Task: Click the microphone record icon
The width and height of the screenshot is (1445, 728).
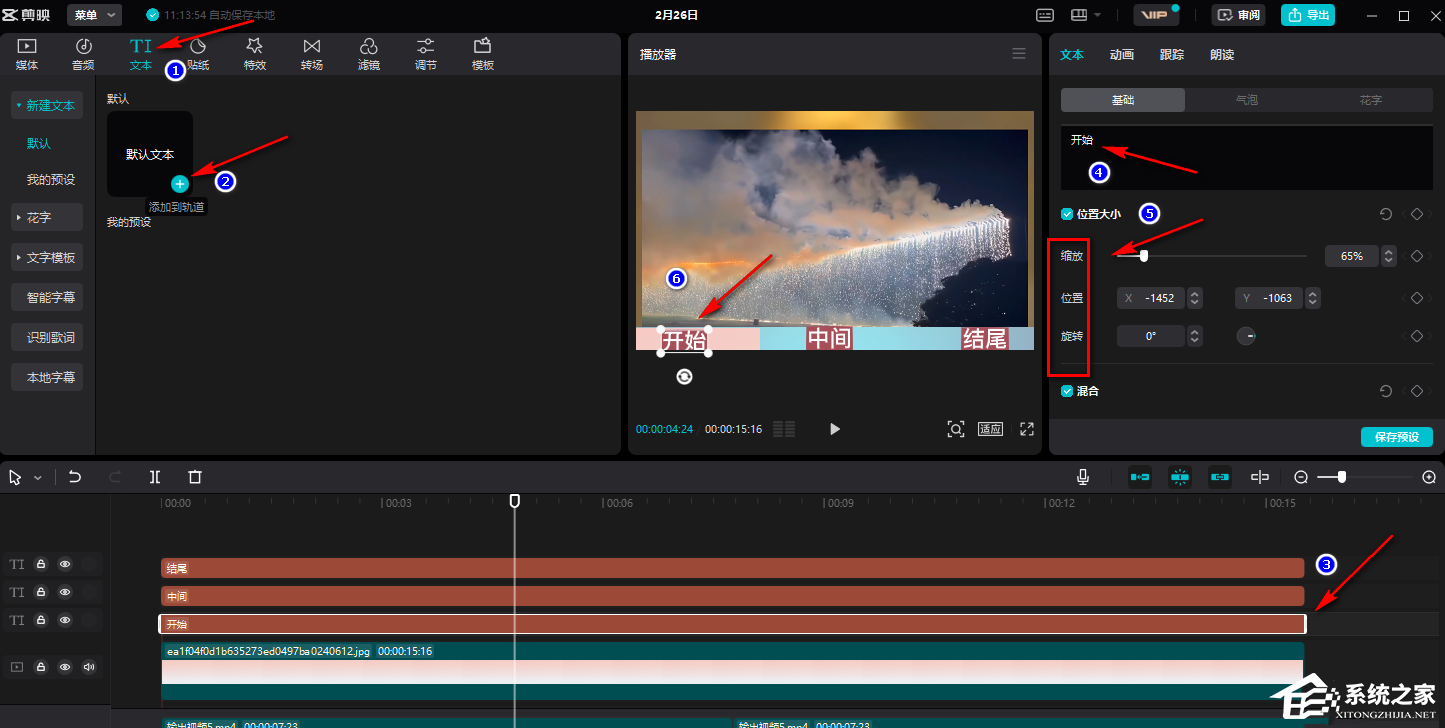Action: coord(1083,477)
